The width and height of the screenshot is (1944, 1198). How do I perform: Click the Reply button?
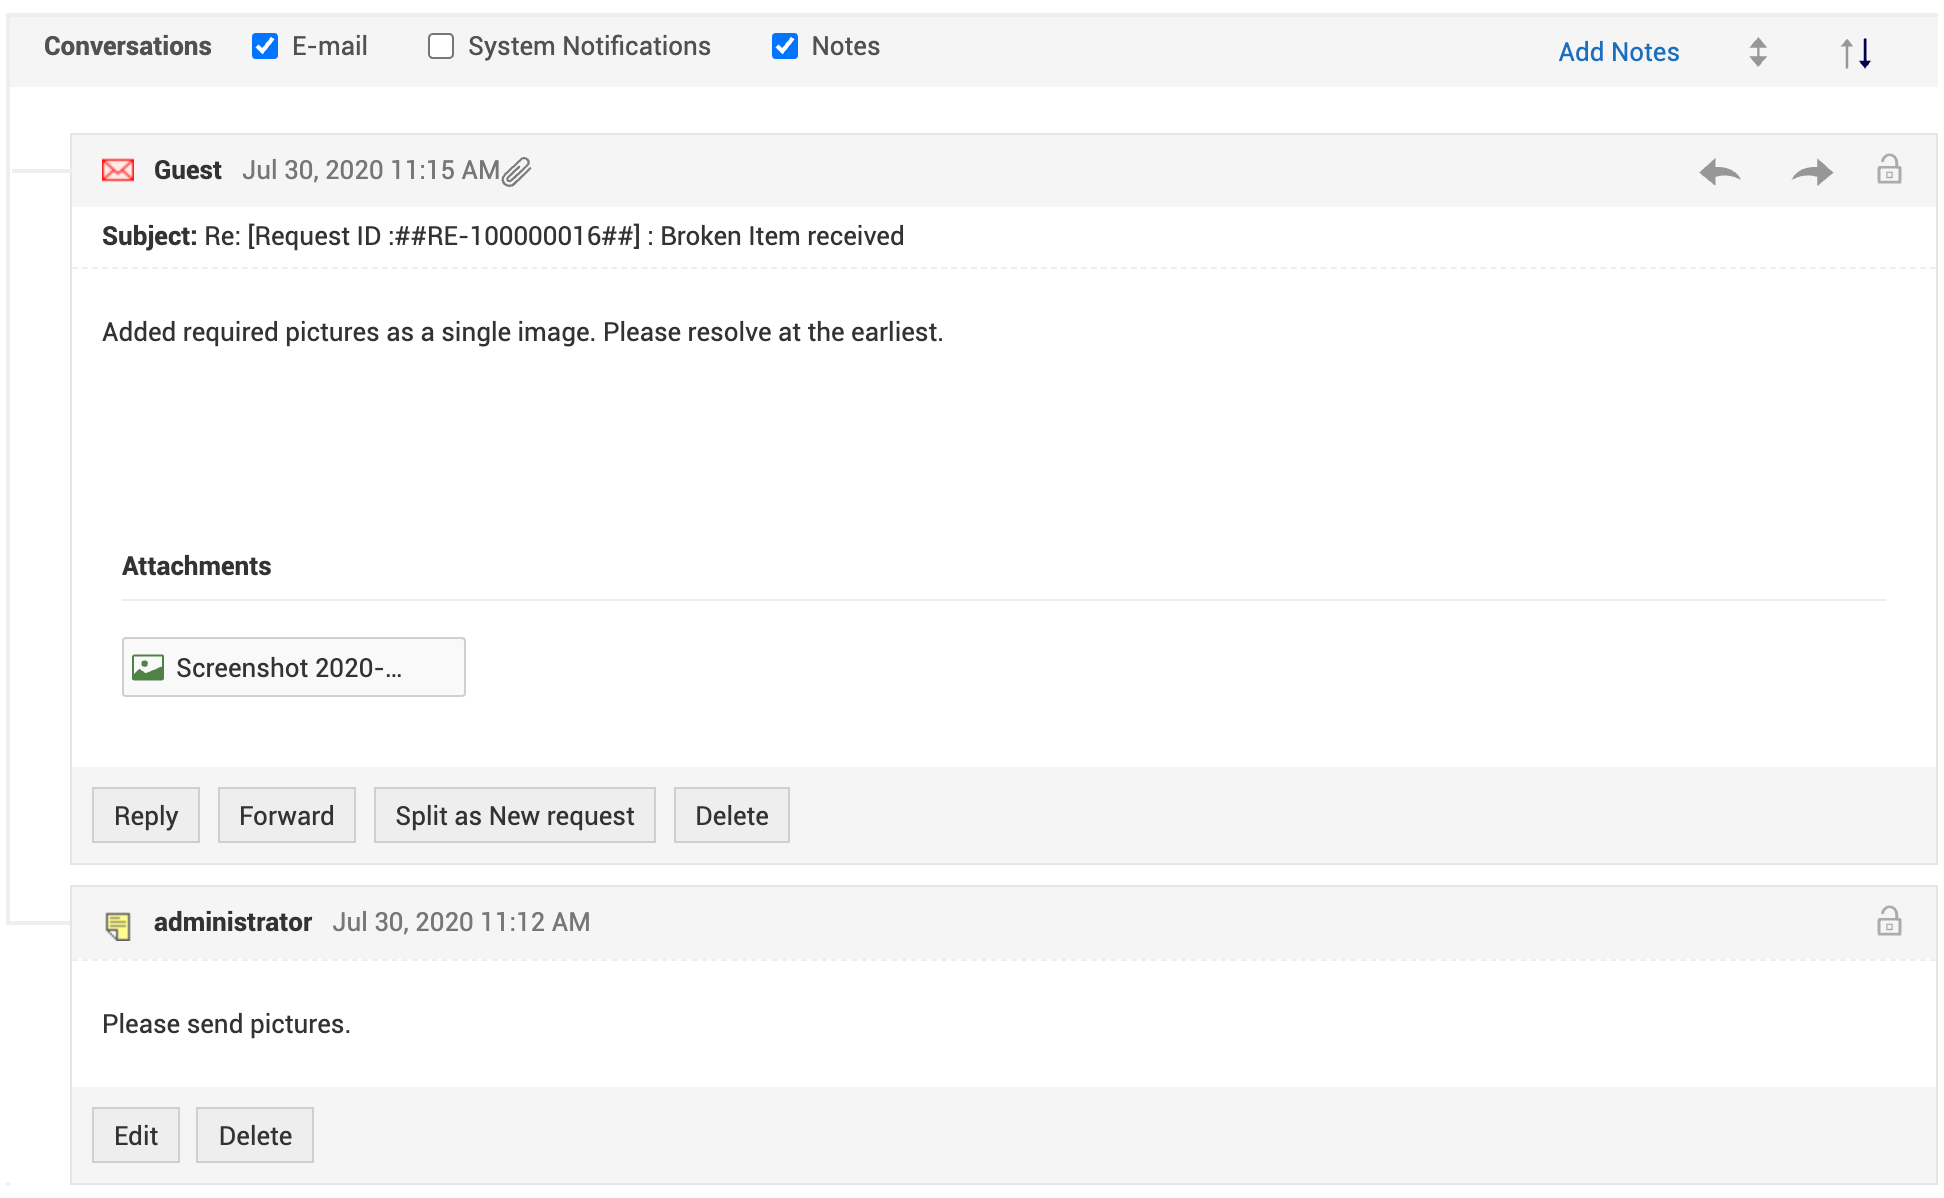point(146,816)
